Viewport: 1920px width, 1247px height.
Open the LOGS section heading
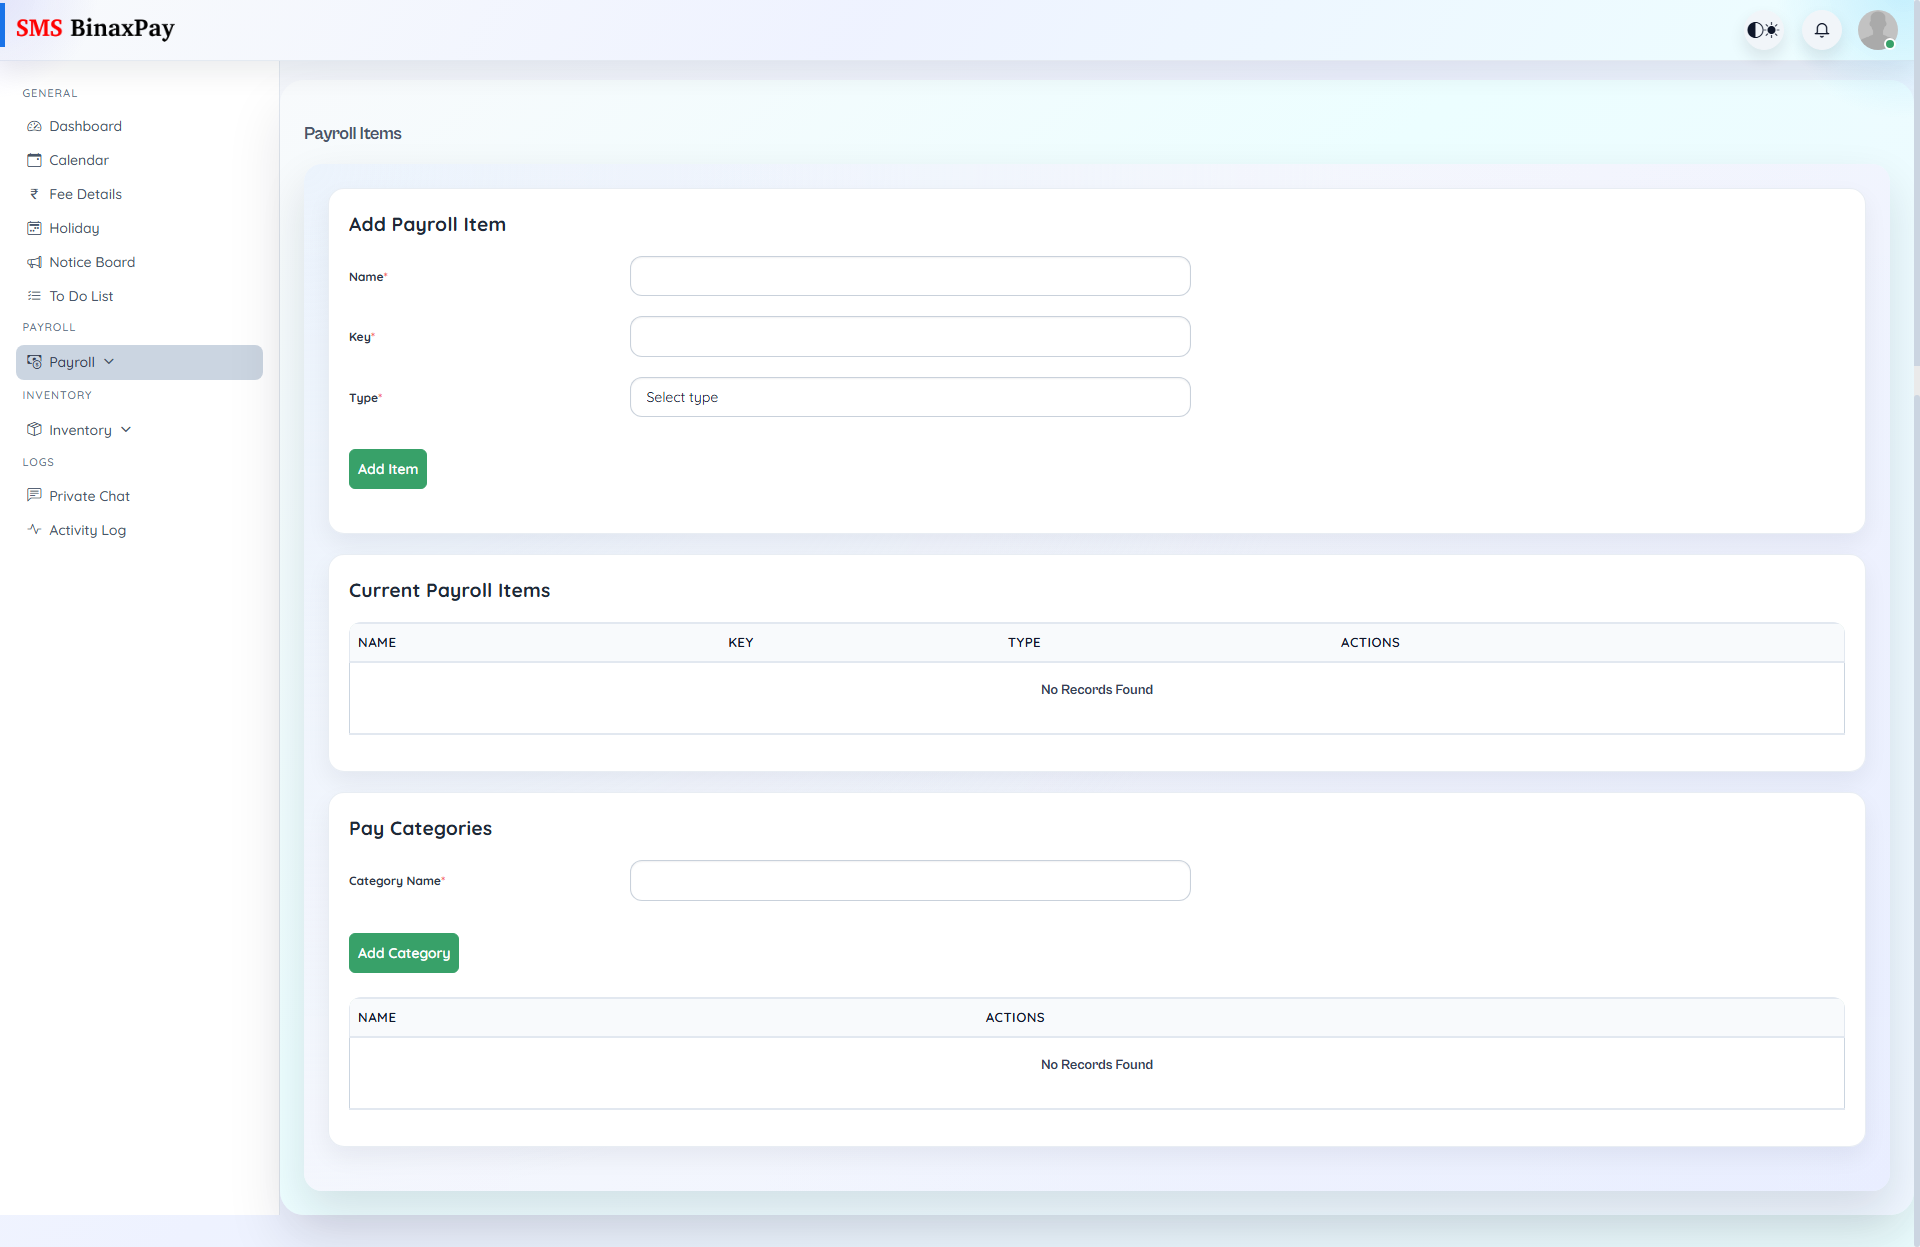coord(38,462)
